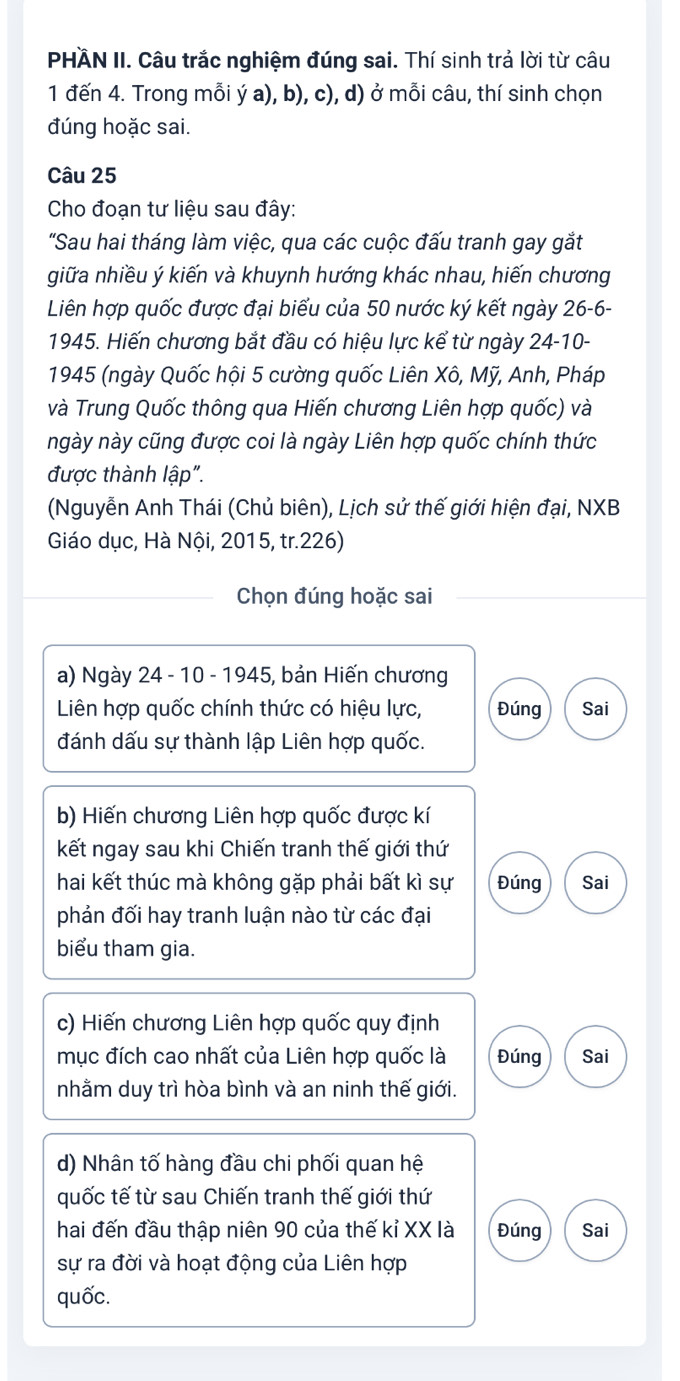Click the Nguyễn Anh Thái source citation
The image size is (680, 1381).
point(332,507)
